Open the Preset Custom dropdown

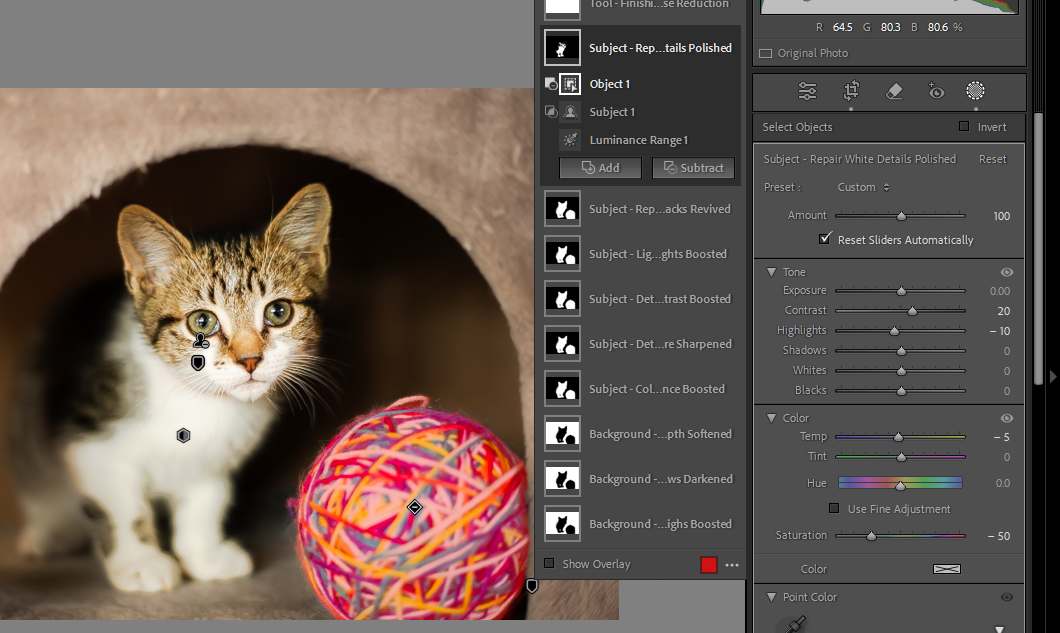[863, 187]
